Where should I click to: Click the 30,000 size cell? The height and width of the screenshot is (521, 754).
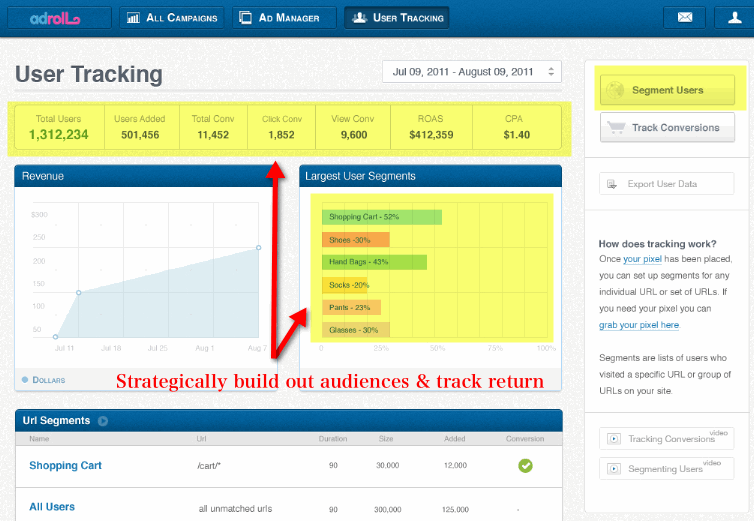point(388,466)
